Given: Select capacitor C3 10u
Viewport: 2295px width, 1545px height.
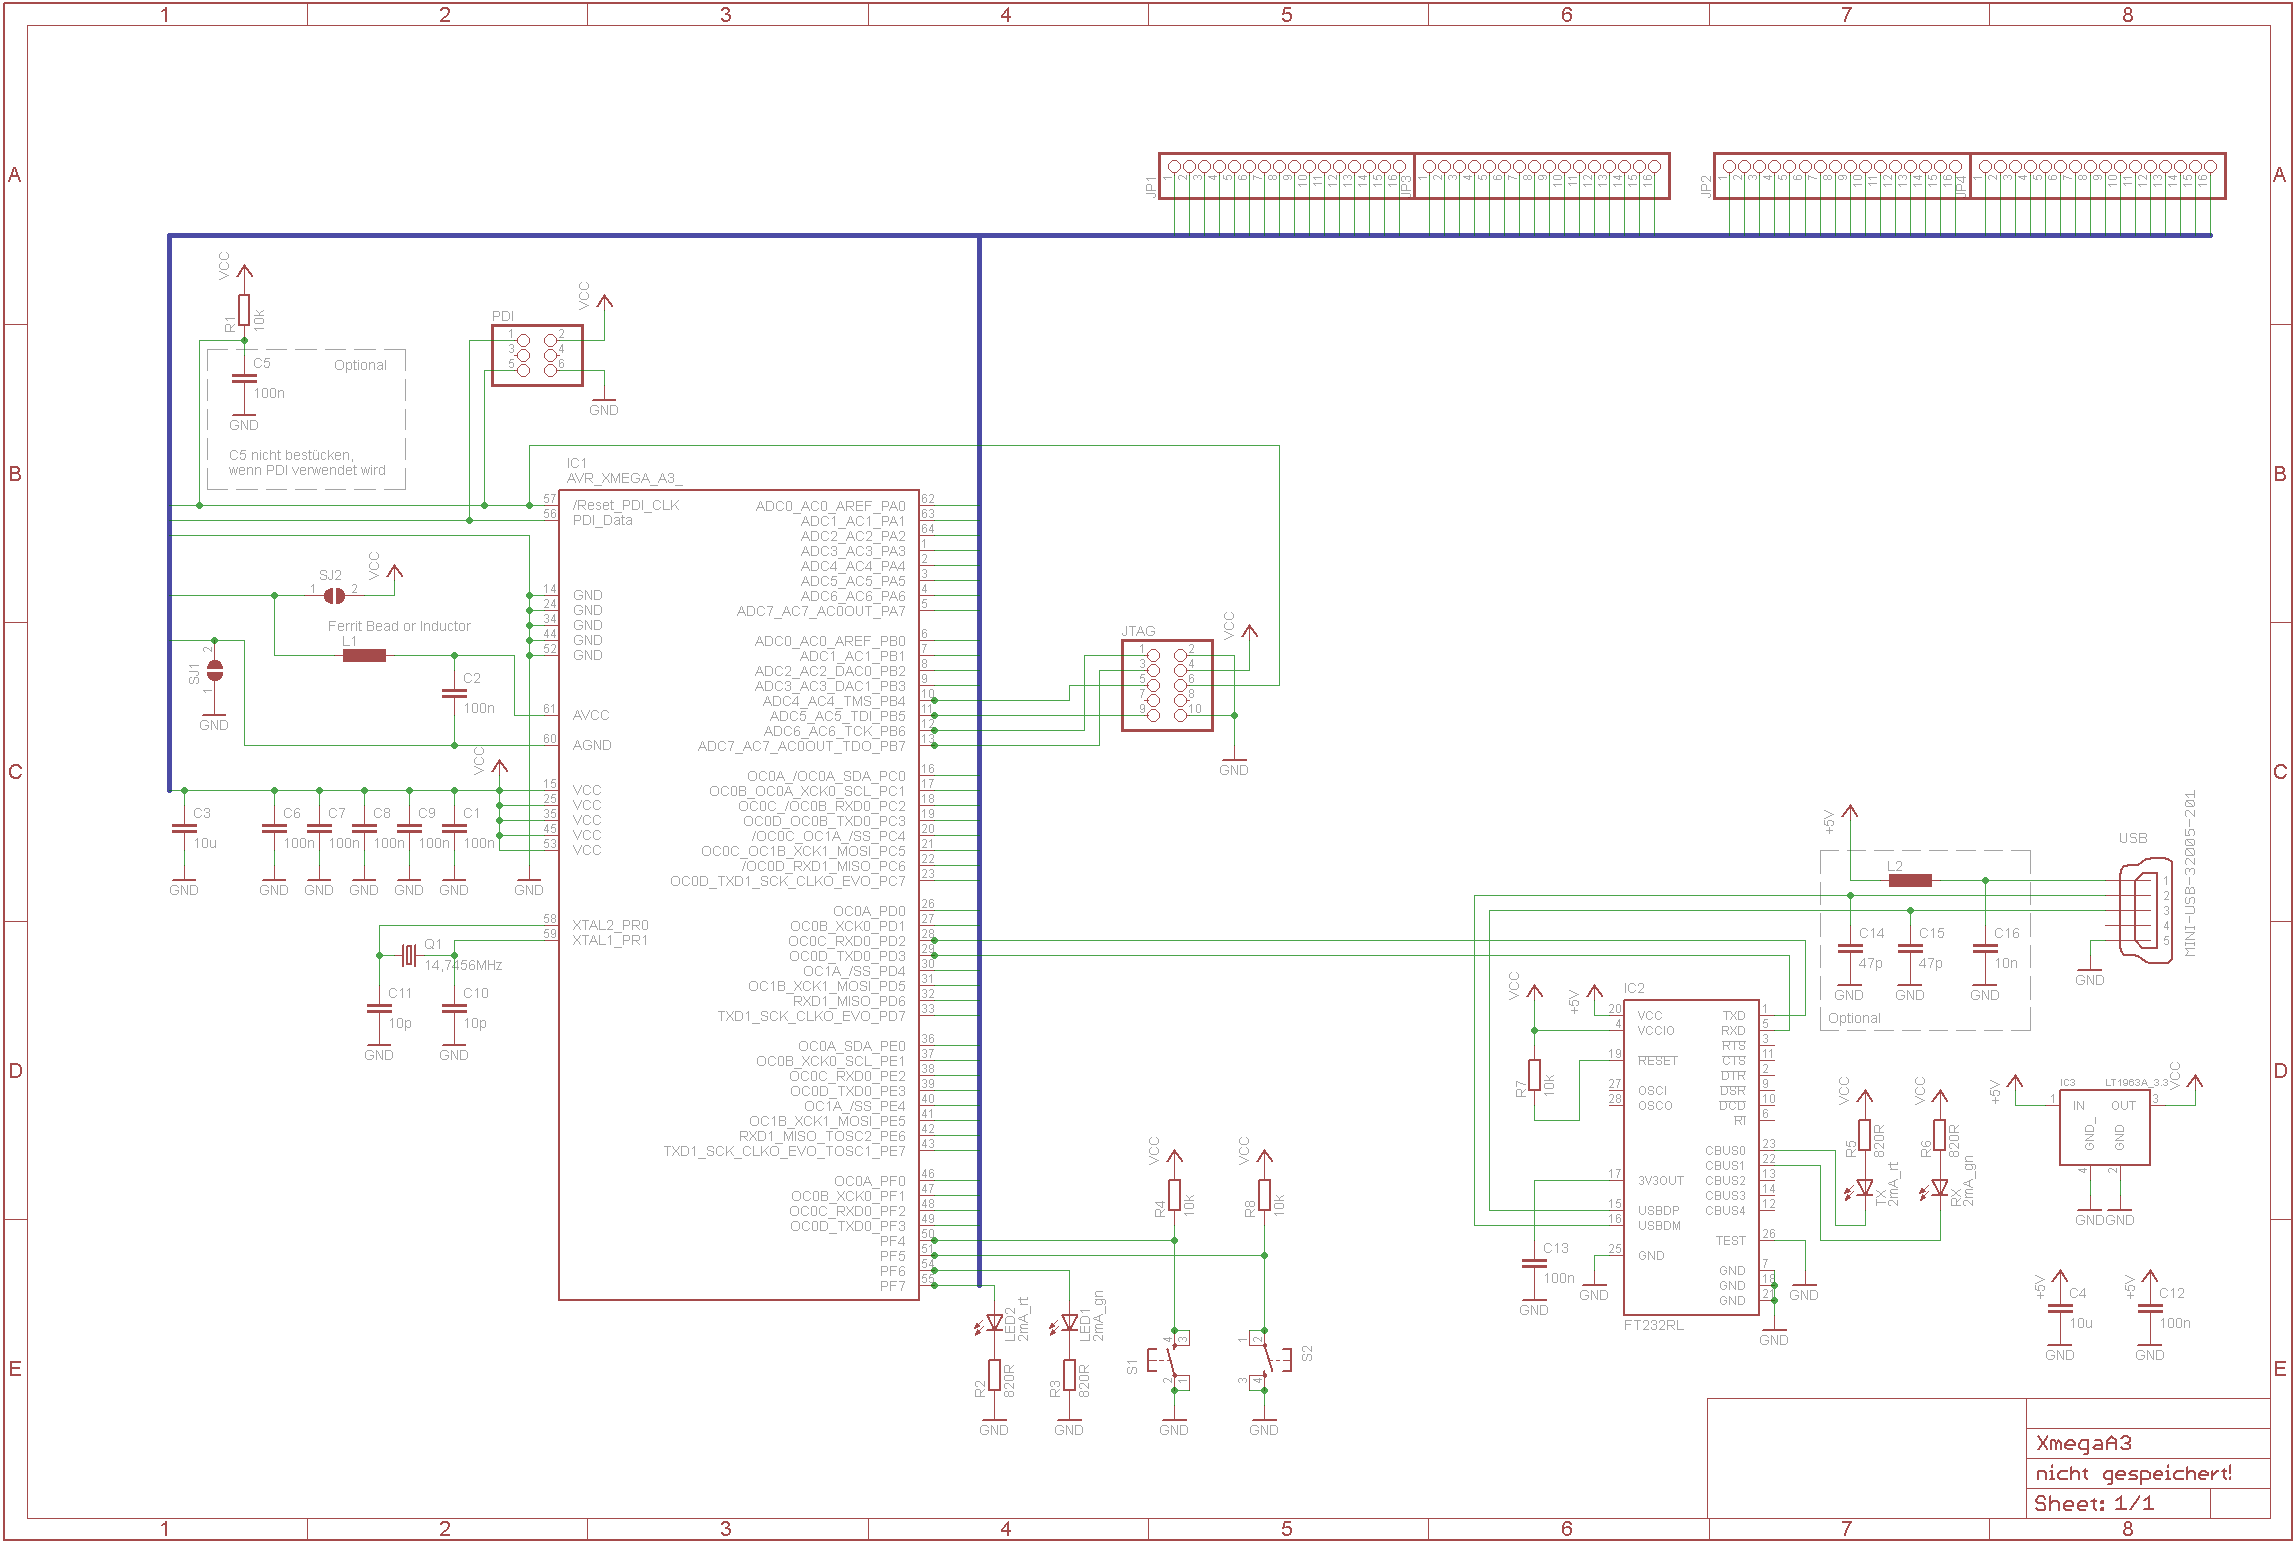Looking at the screenshot, I should [x=184, y=828].
